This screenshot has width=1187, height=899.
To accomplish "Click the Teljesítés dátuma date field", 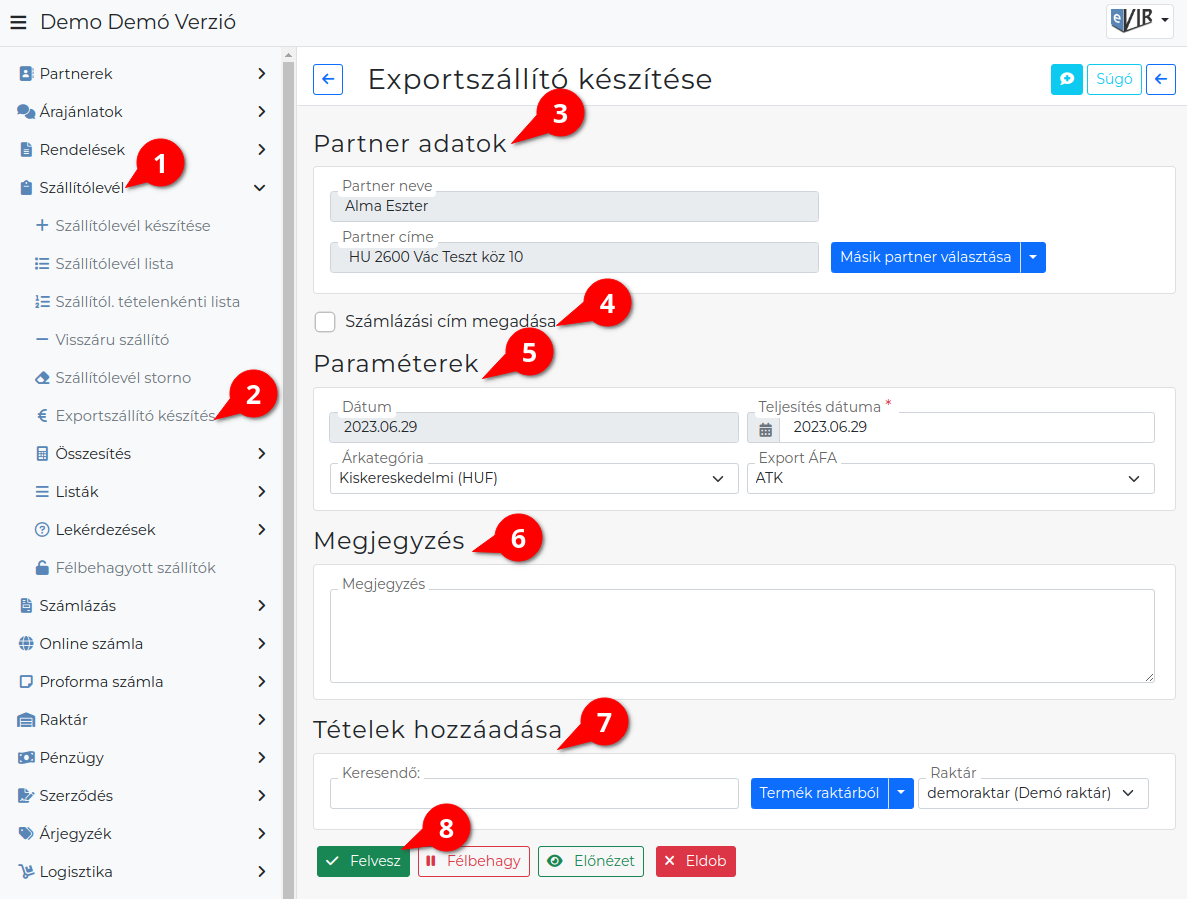I will tap(967, 428).
